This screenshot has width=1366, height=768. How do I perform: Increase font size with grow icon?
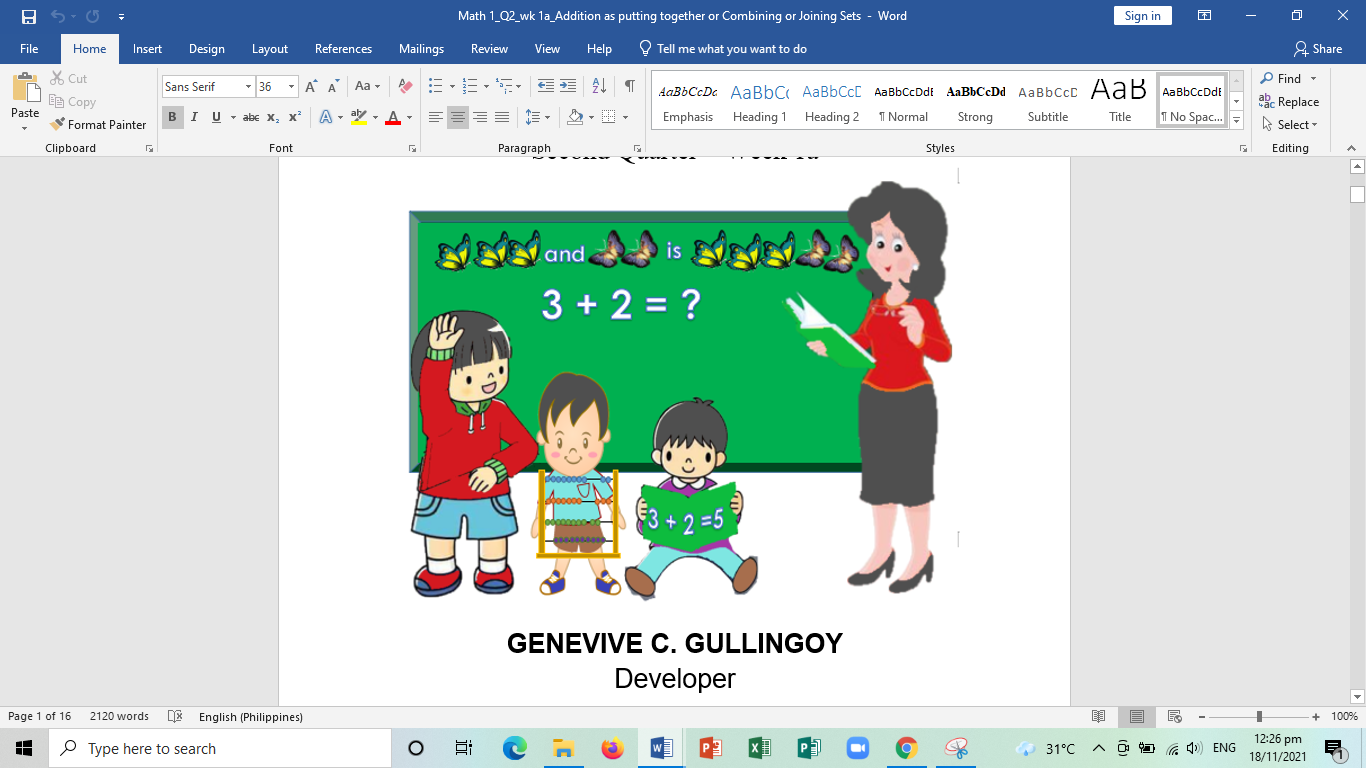pyautogui.click(x=311, y=87)
